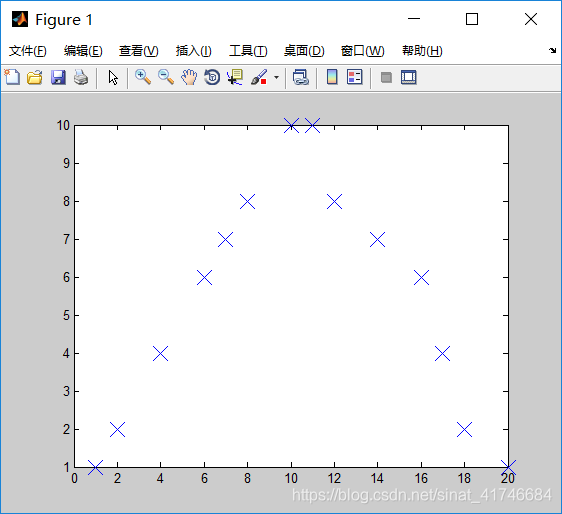Image resolution: width=562 pixels, height=514 pixels.
Task: Click the y-axis tick label 5
Action: (x=66, y=315)
